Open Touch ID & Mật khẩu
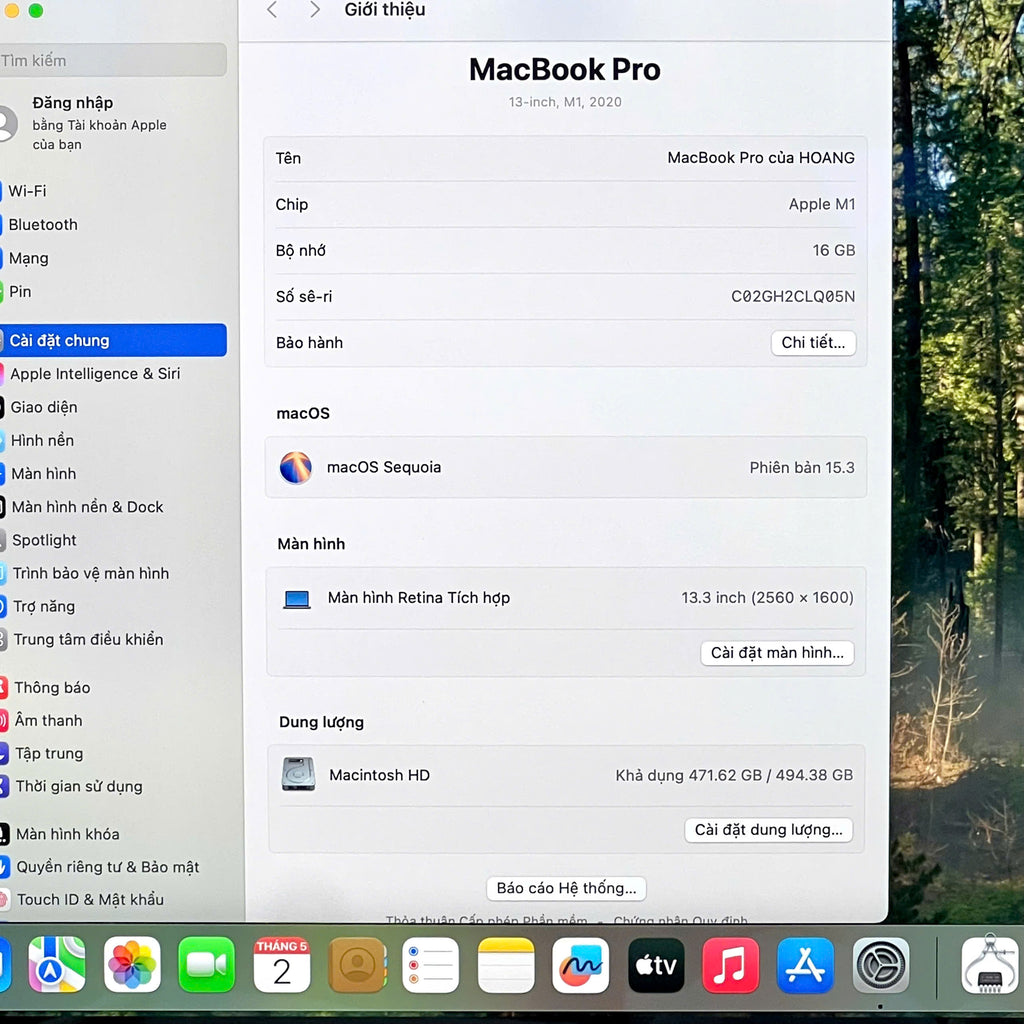This screenshot has width=1024, height=1024. pyautogui.click(x=112, y=899)
